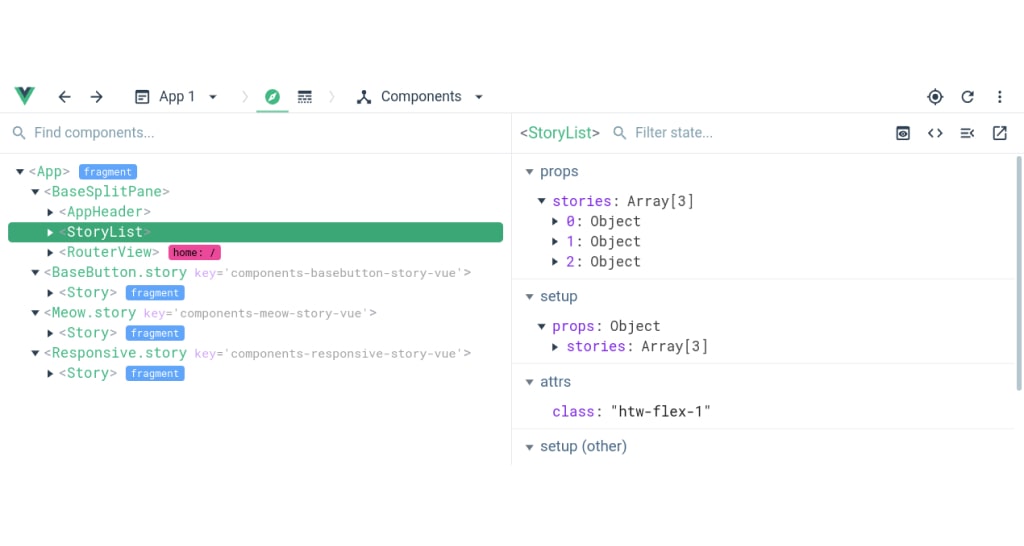Expand stories Array[3] under setup

(555, 347)
